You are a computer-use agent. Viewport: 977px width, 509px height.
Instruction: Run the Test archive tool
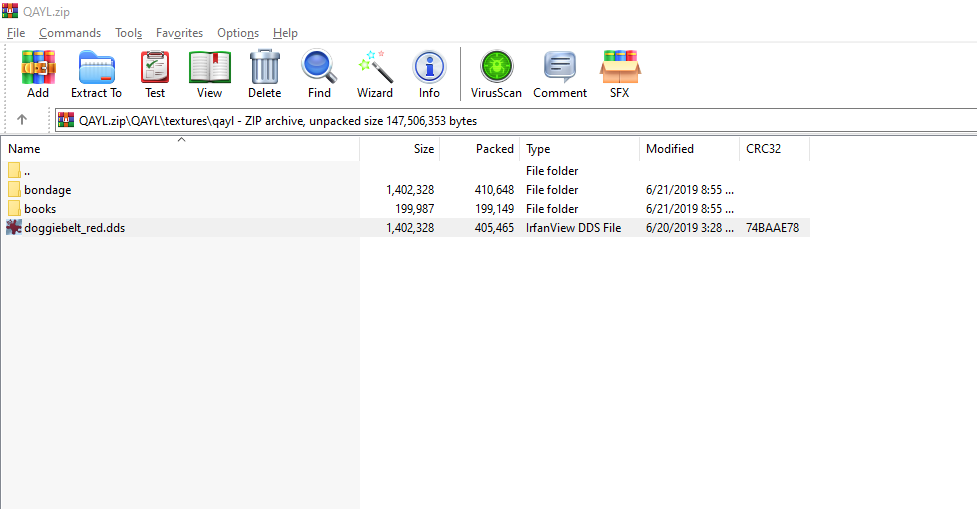point(155,74)
